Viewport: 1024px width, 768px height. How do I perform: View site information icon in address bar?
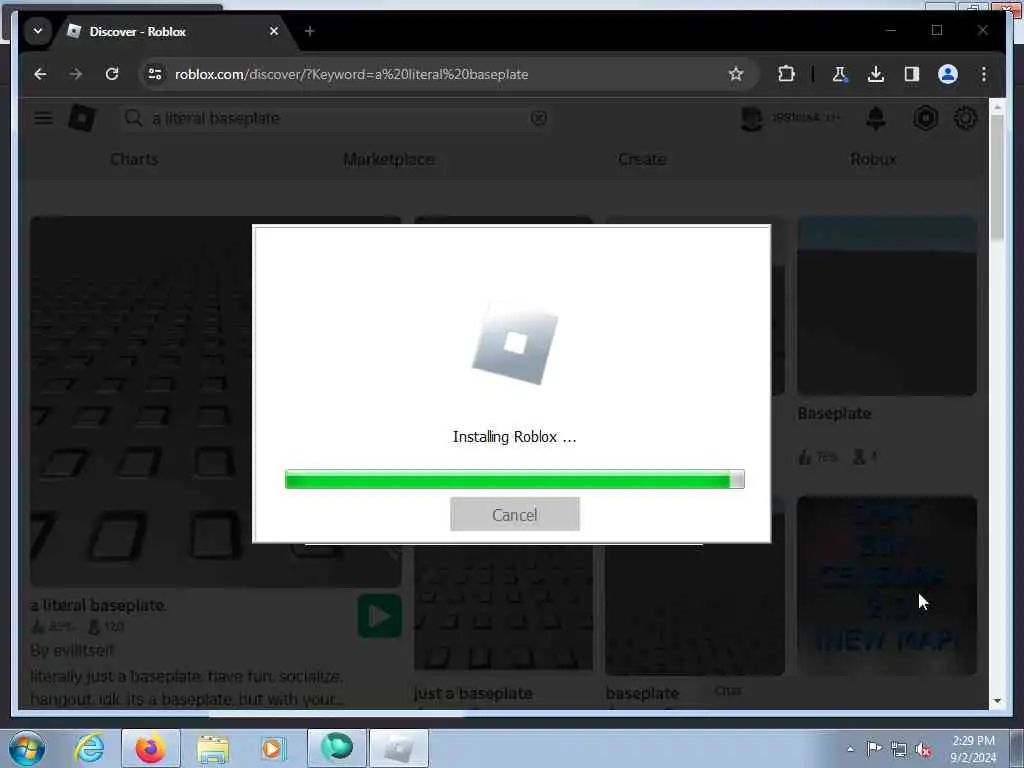pos(155,74)
